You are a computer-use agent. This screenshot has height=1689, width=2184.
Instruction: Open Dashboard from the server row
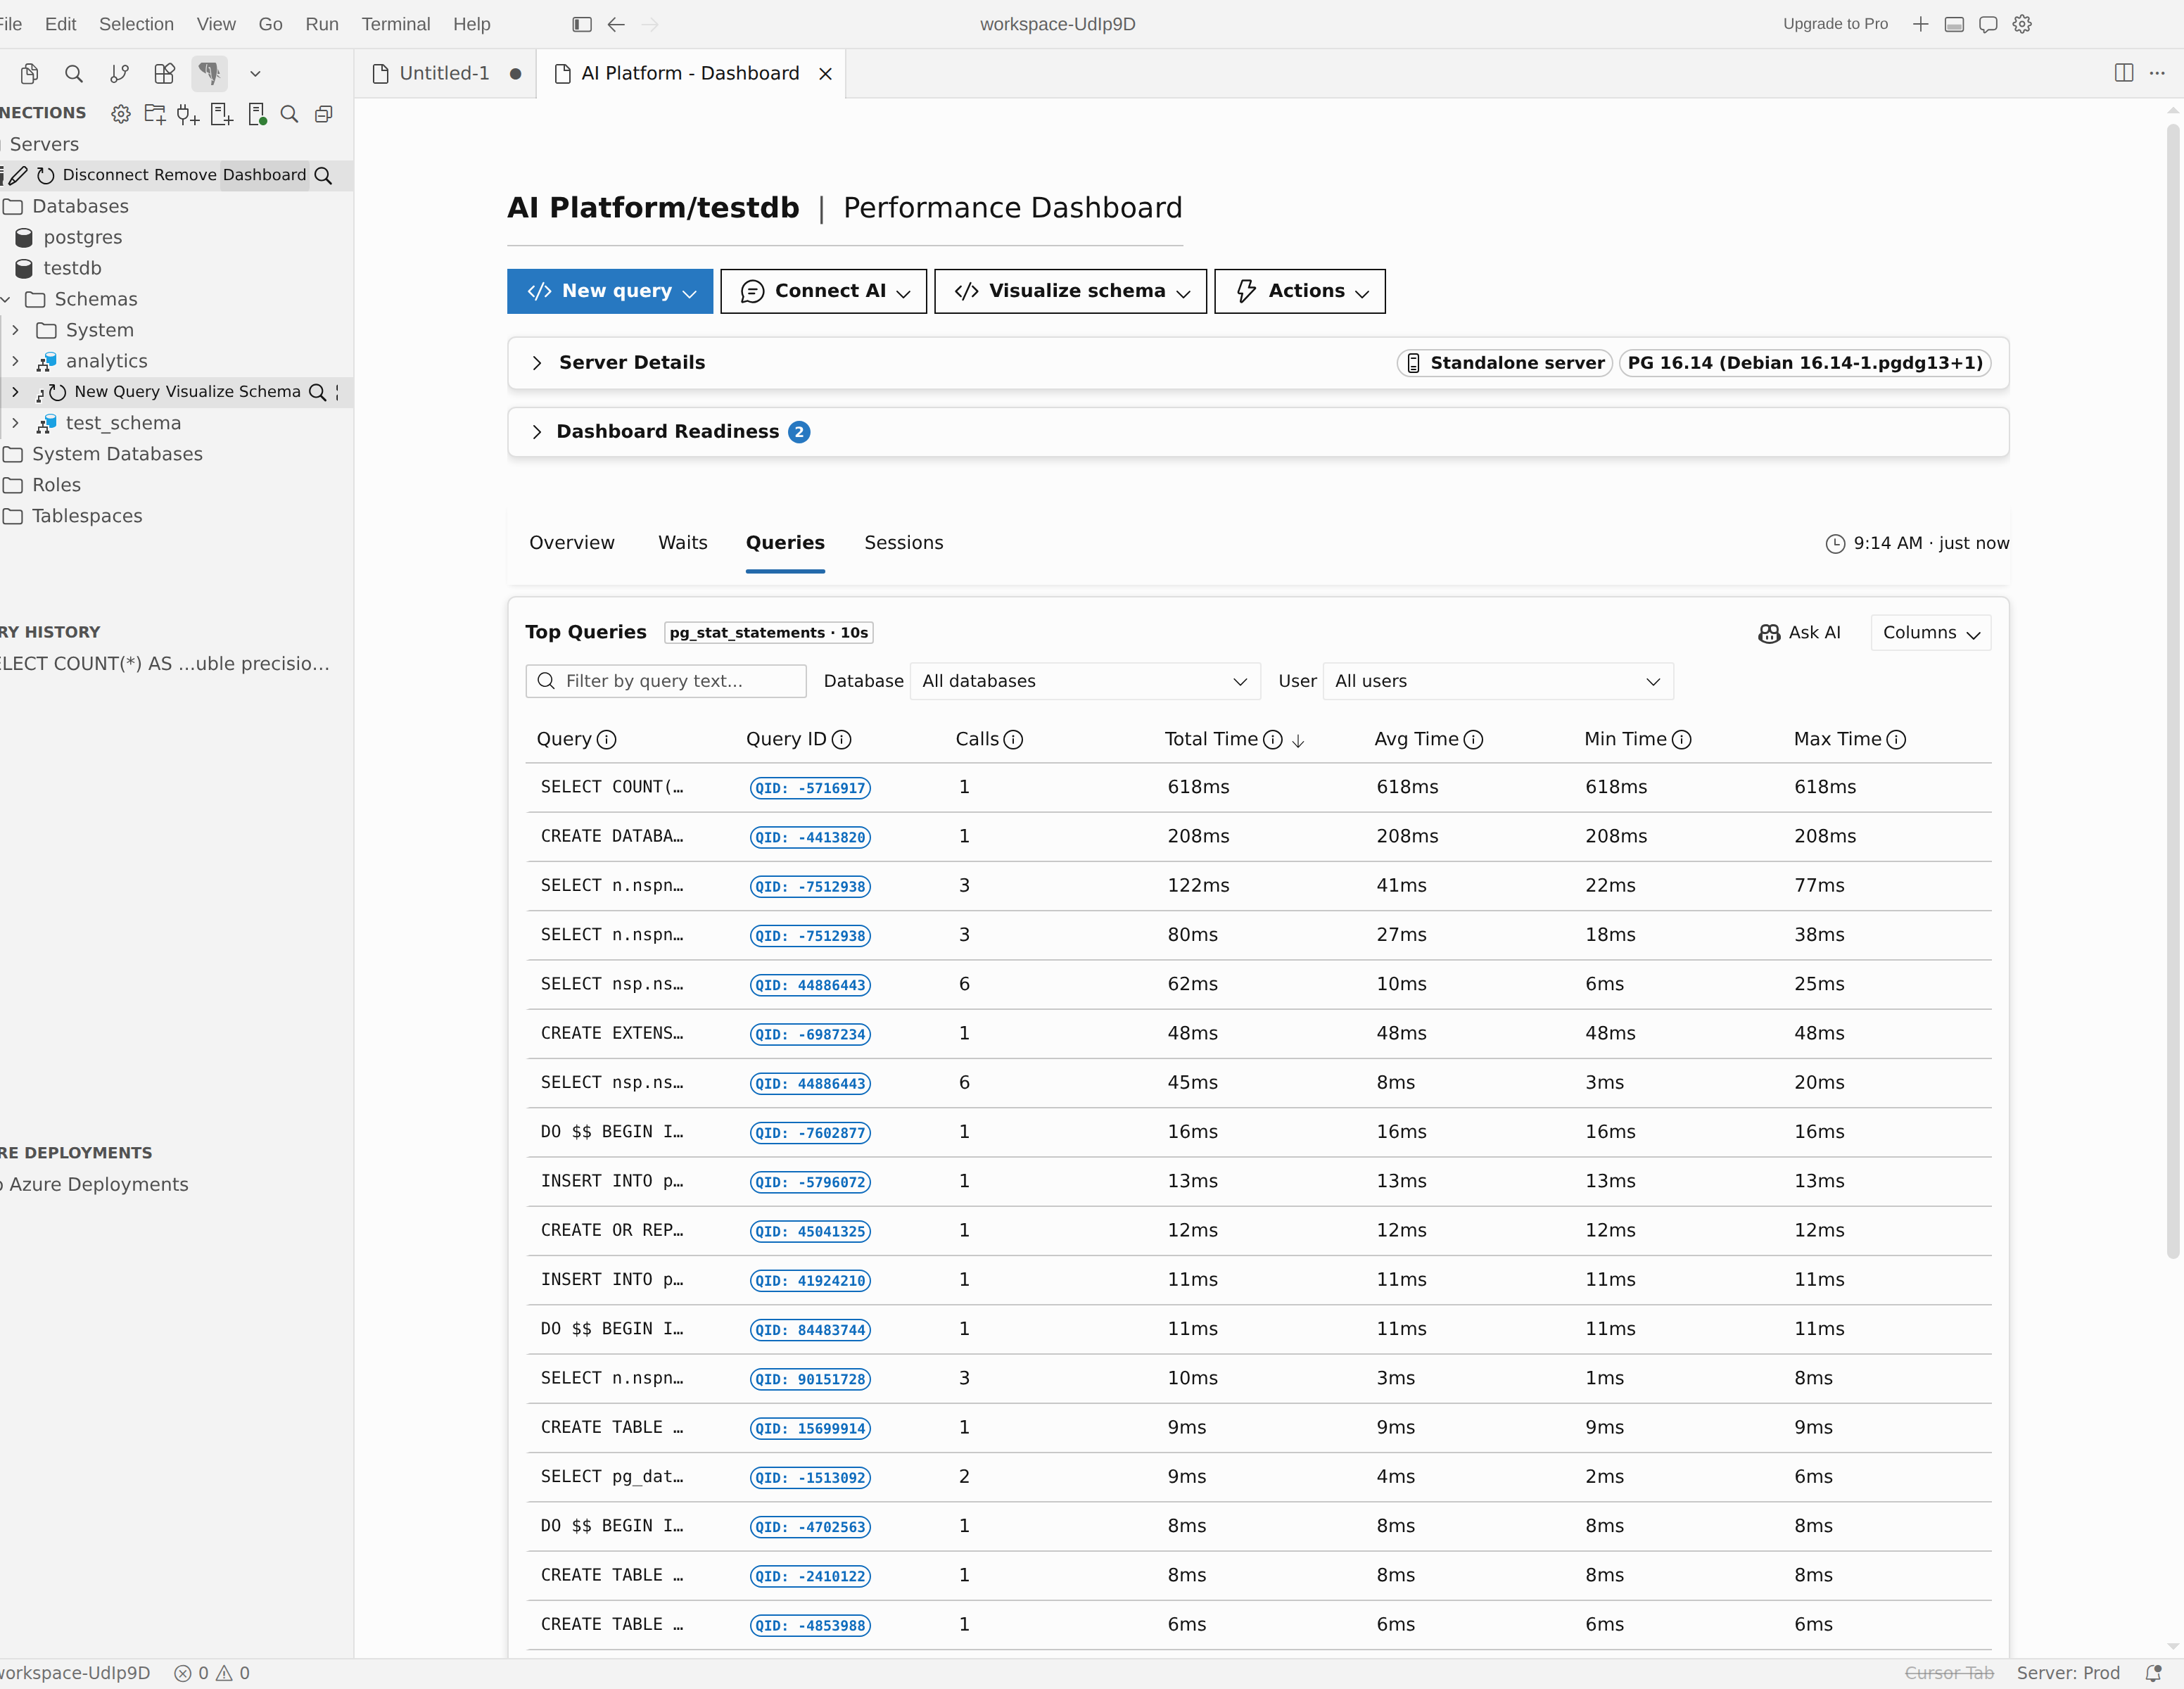[264, 175]
